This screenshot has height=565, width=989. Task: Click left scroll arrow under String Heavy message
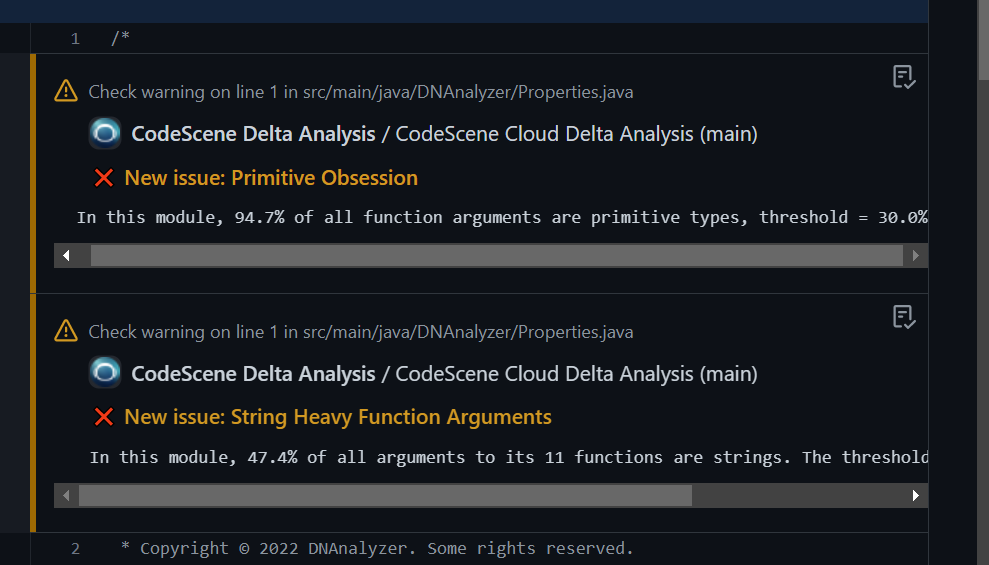click(66, 496)
